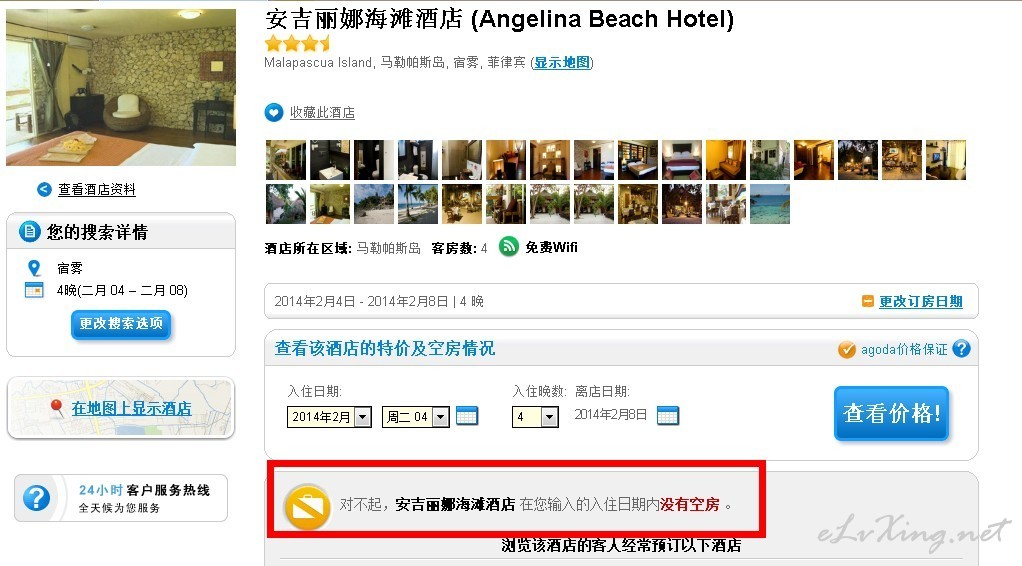Click 在地图上显示酒店 link
The width and height of the screenshot is (1022, 566).
pyautogui.click(x=131, y=408)
